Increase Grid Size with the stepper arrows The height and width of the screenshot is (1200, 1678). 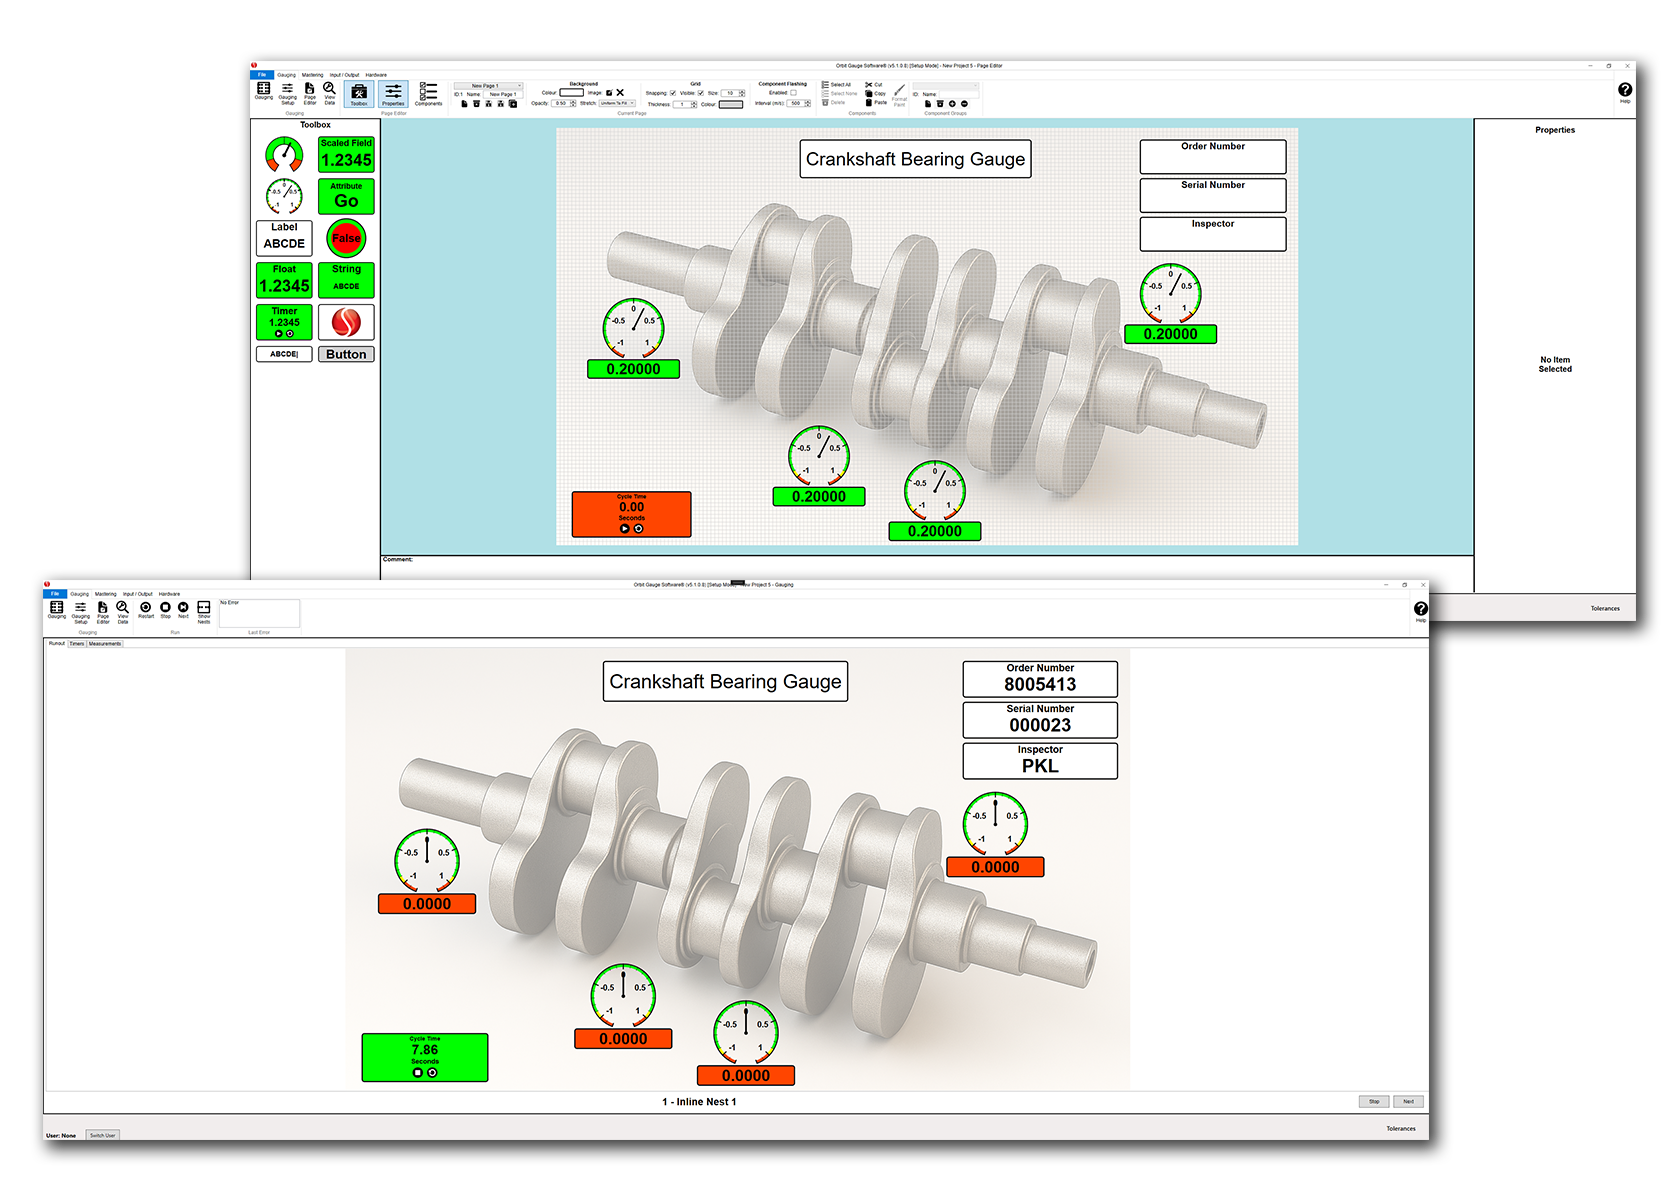pos(741,92)
